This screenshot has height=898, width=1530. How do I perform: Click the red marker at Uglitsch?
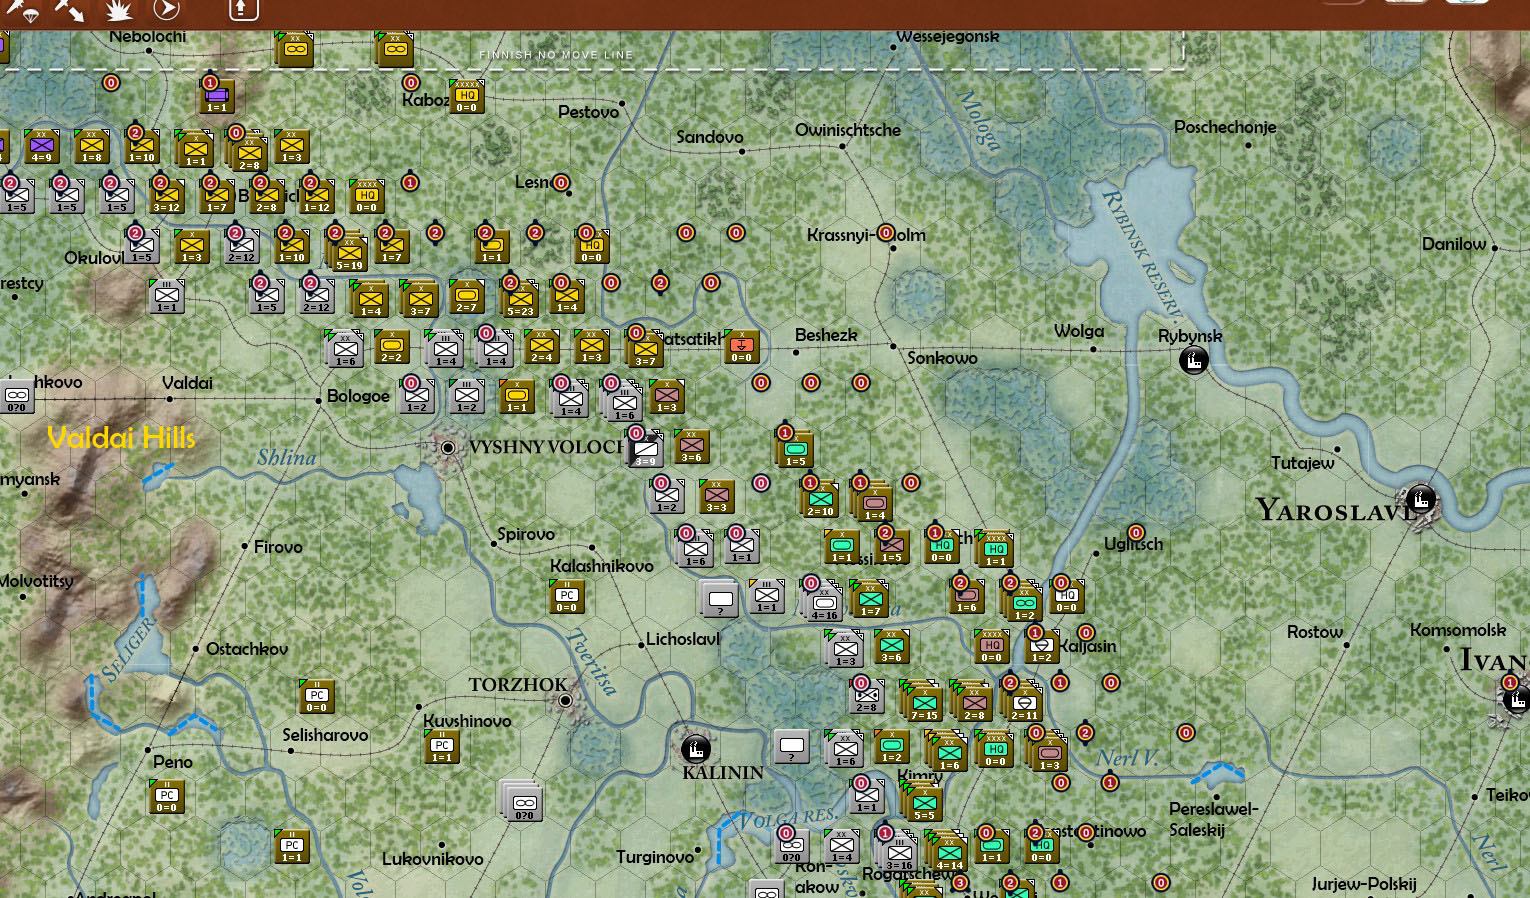1135,533
